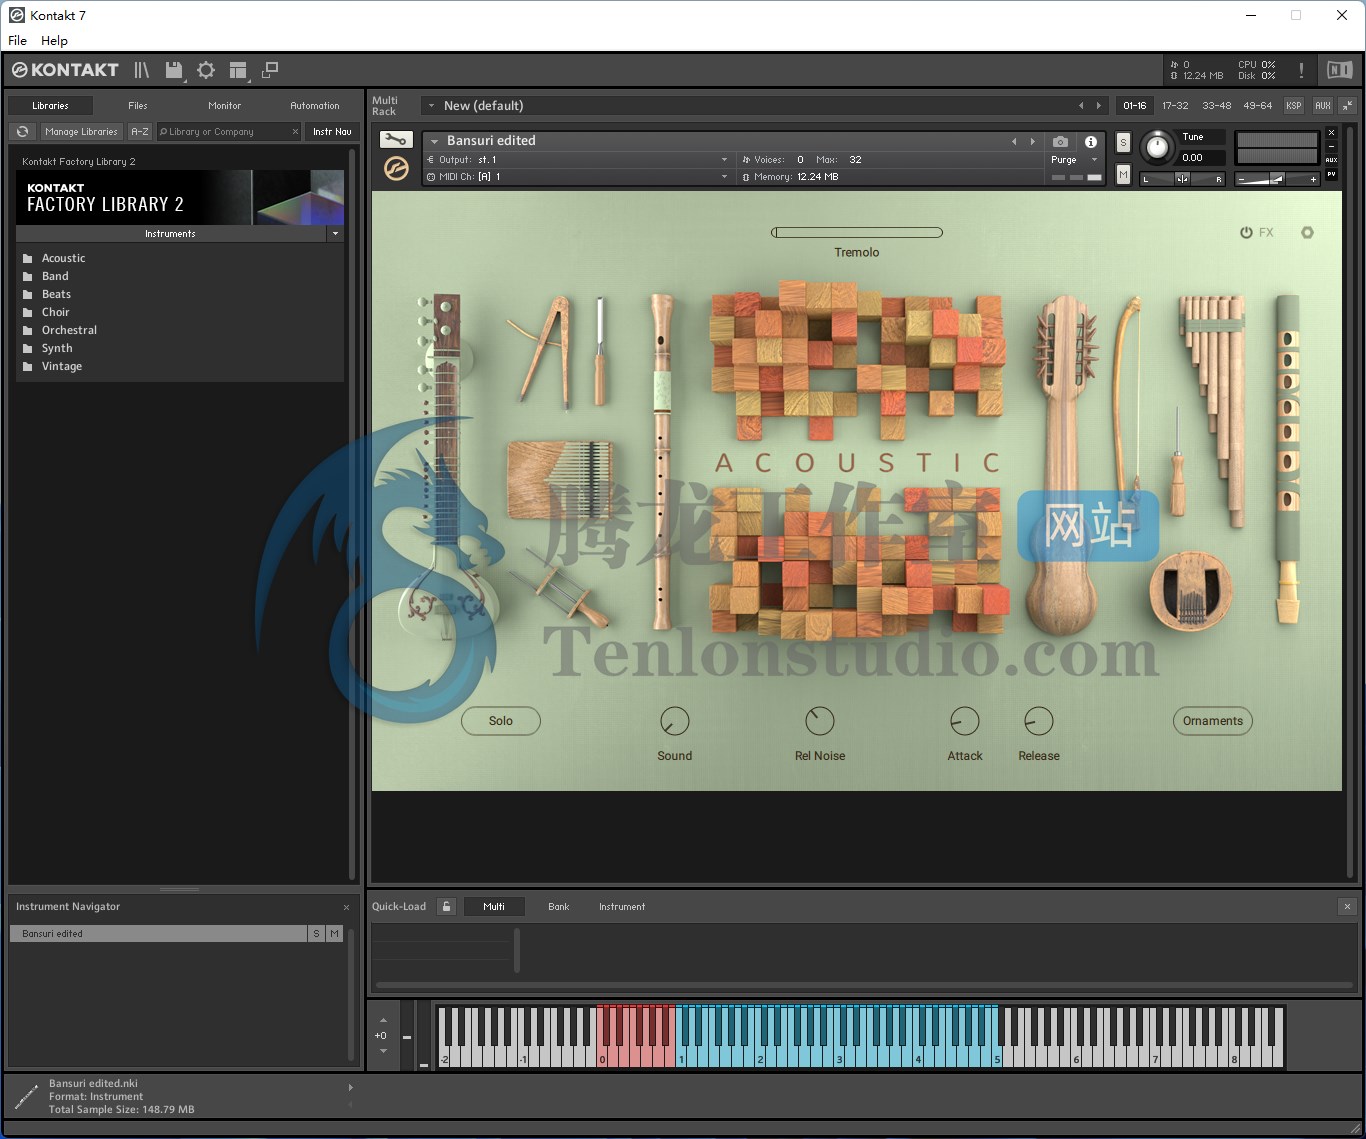
Task: Toggle the AUX panel button
Action: click(x=1323, y=105)
